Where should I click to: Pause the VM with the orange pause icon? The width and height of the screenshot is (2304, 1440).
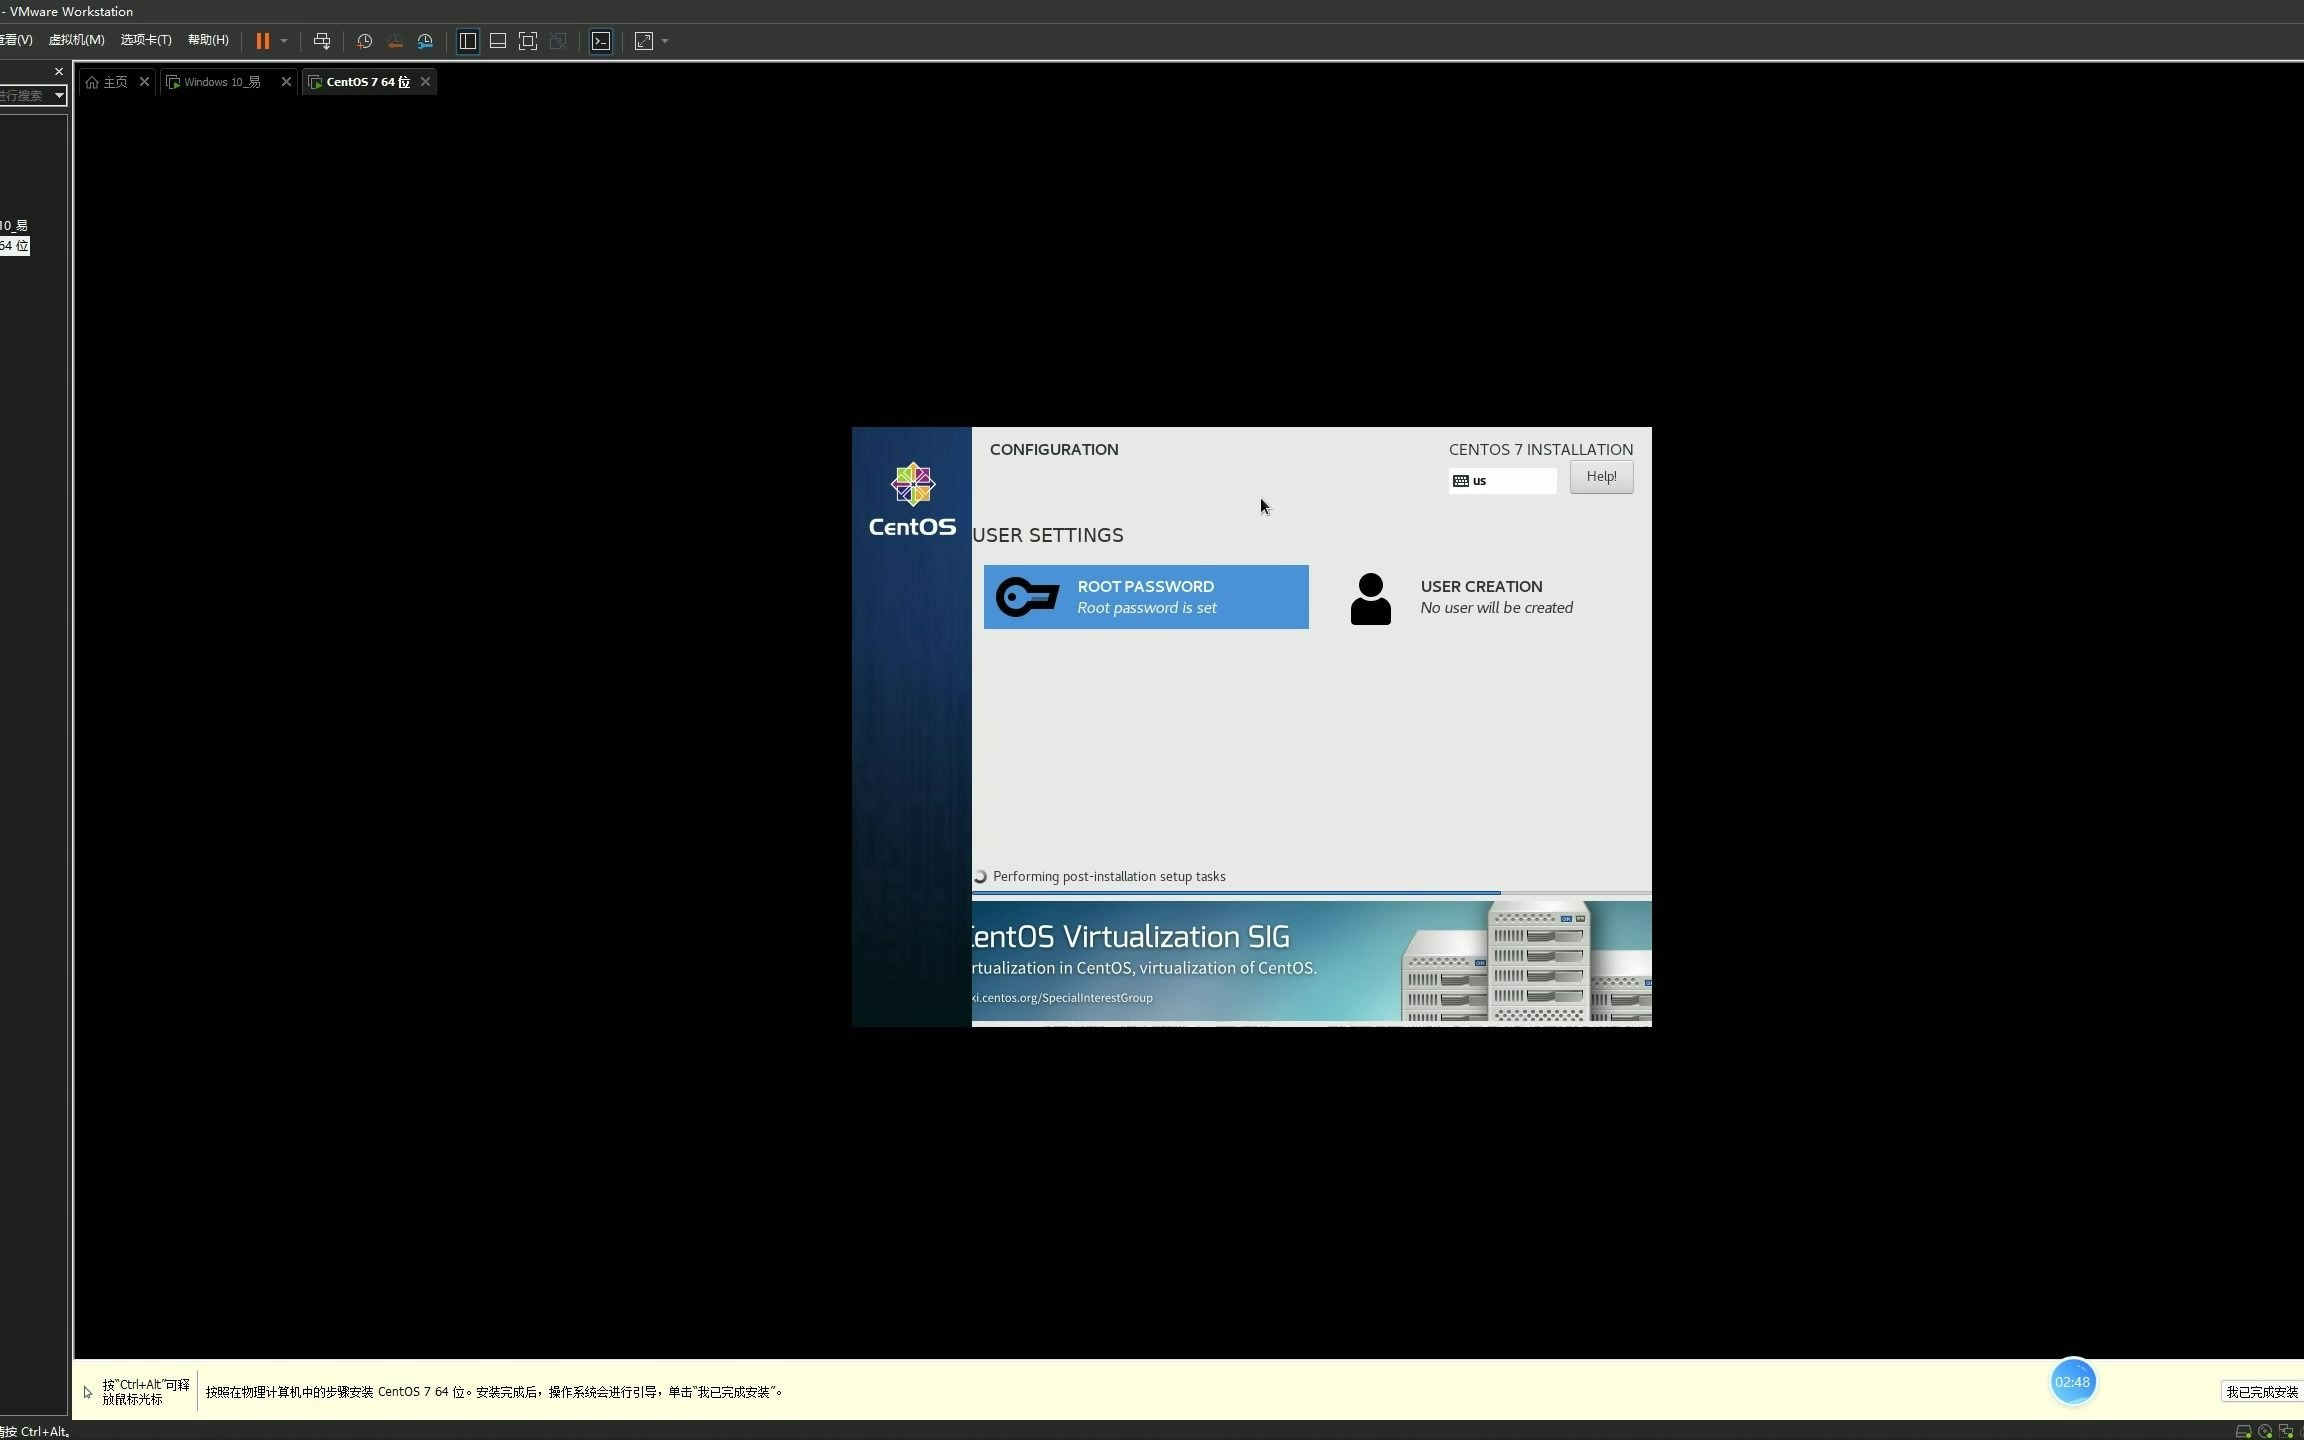tap(262, 41)
